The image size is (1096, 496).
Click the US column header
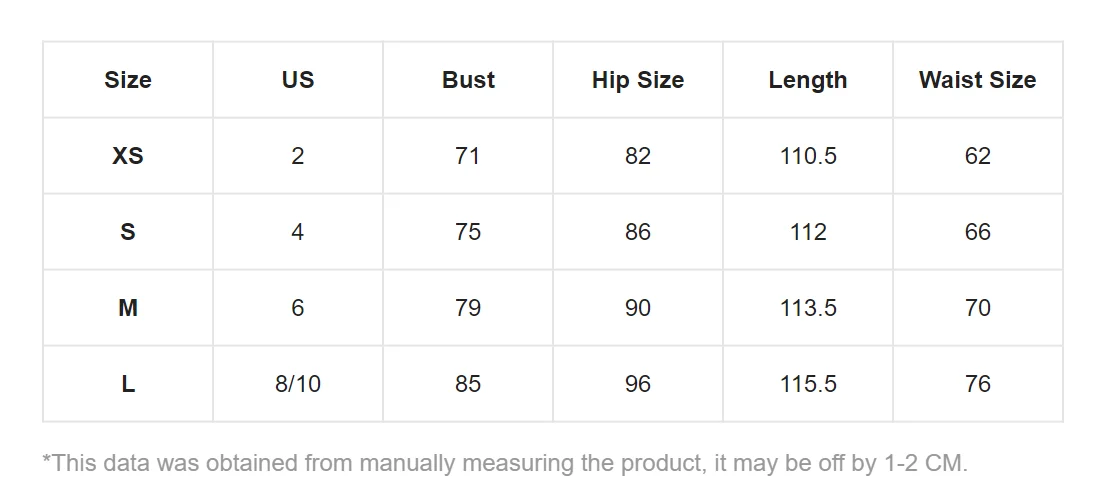[298, 80]
